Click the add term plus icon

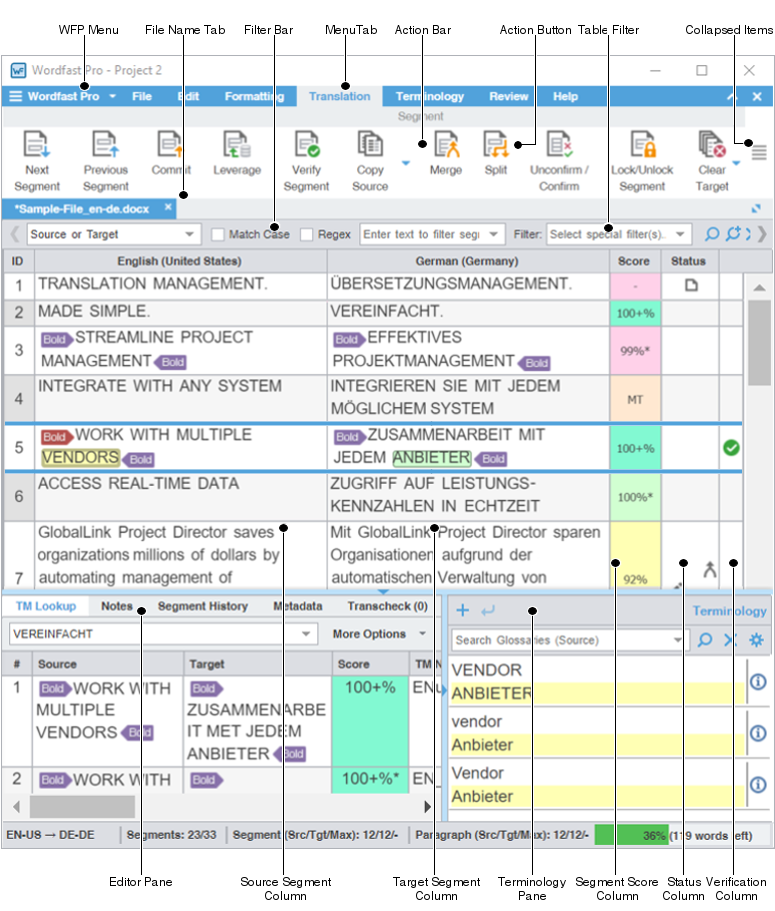[462, 610]
